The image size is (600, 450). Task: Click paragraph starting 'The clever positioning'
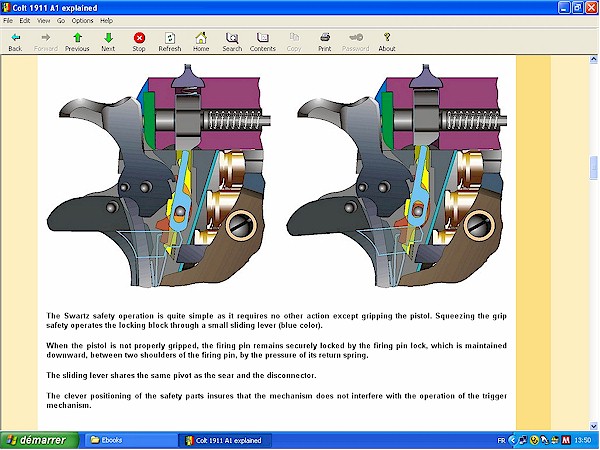click(x=276, y=400)
